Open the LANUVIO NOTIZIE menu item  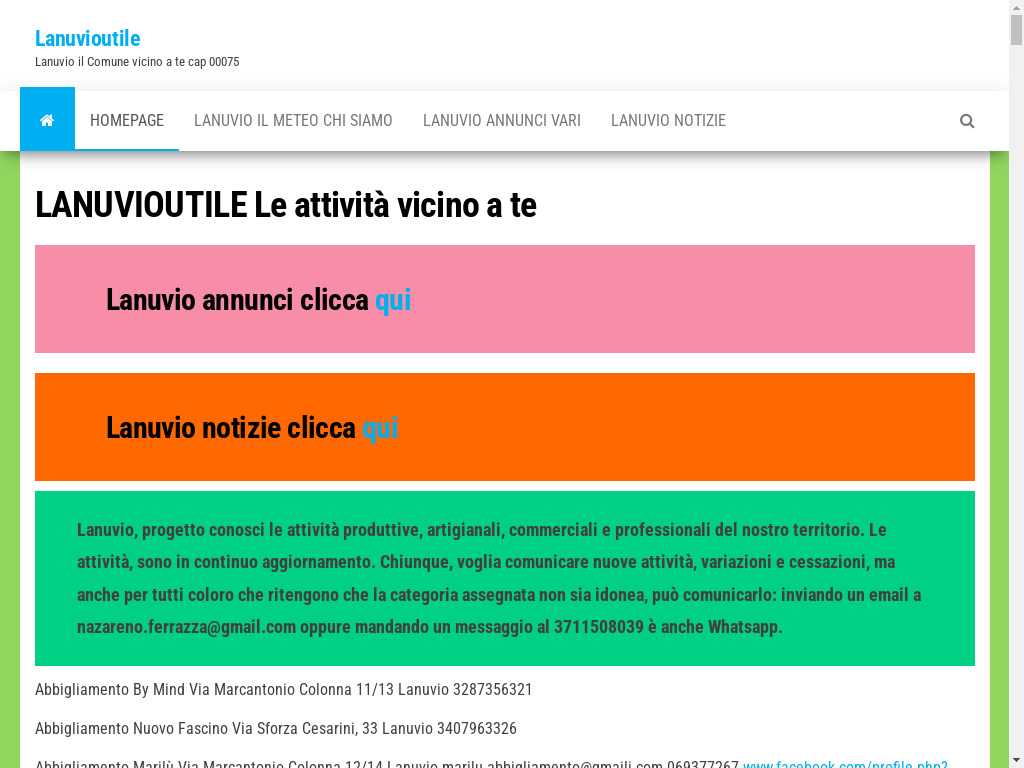668,120
